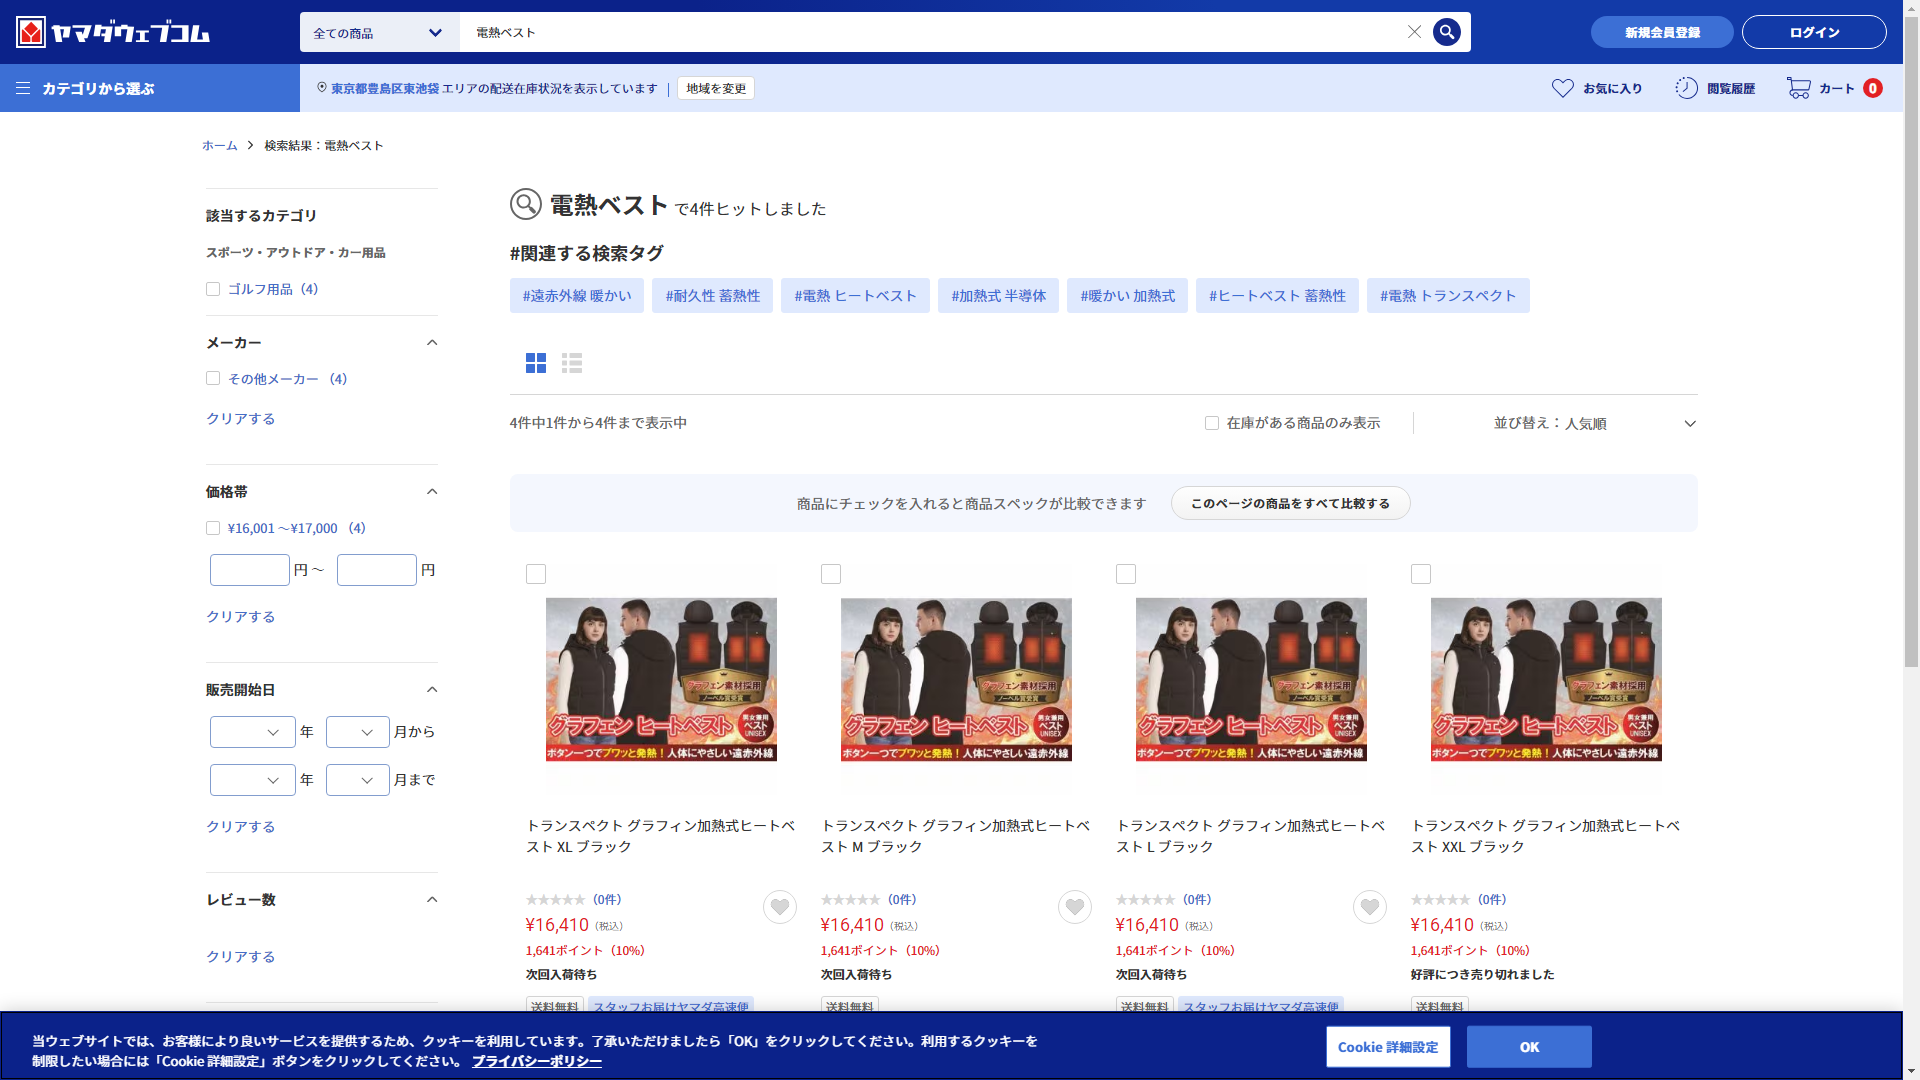The image size is (1920, 1080).
Task: Open browsing history clock icon
Action: pos(1686,88)
